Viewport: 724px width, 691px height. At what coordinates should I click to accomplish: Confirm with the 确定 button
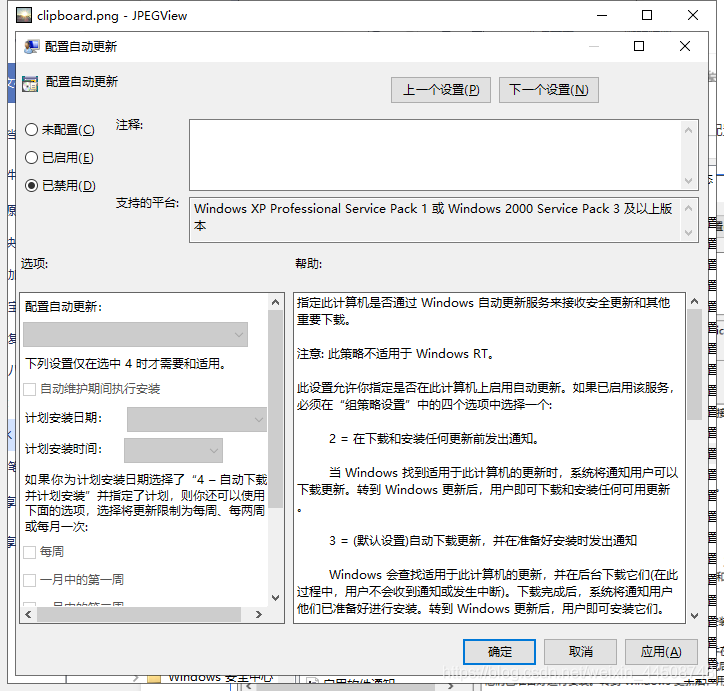499,652
